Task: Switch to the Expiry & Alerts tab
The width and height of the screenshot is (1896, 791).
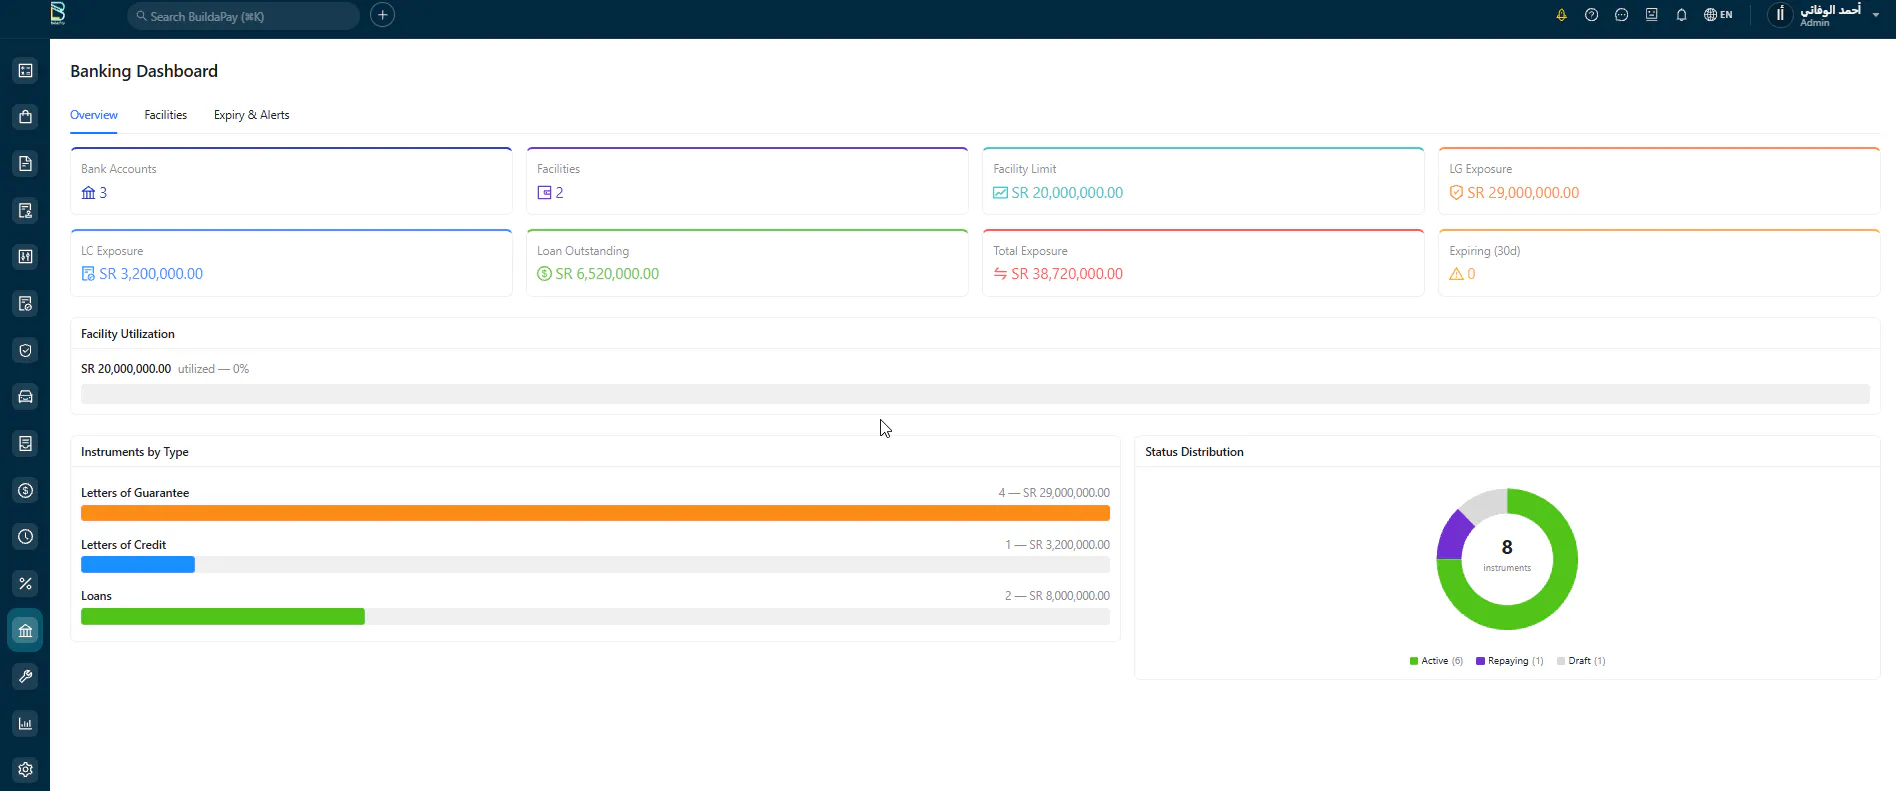Action: click(251, 115)
